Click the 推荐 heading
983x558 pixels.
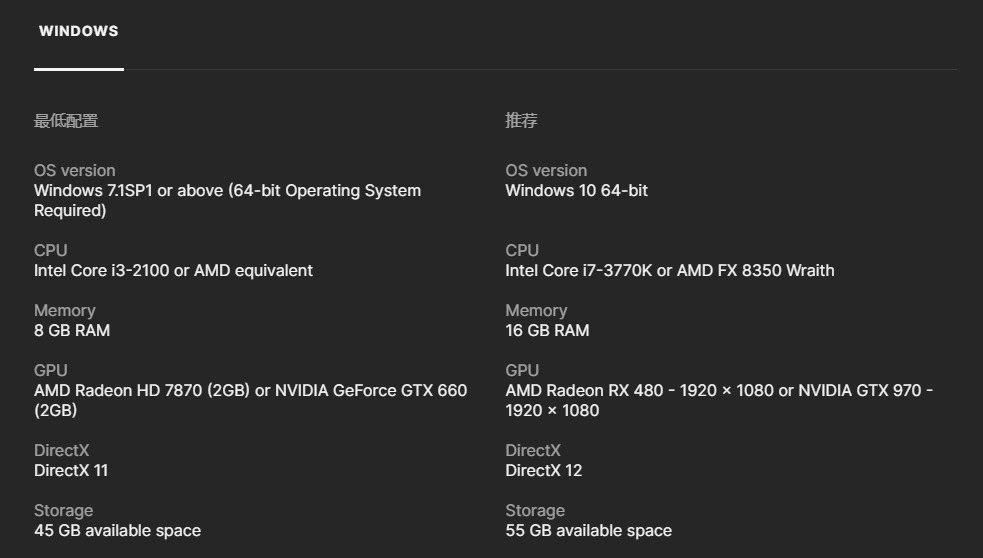point(522,120)
